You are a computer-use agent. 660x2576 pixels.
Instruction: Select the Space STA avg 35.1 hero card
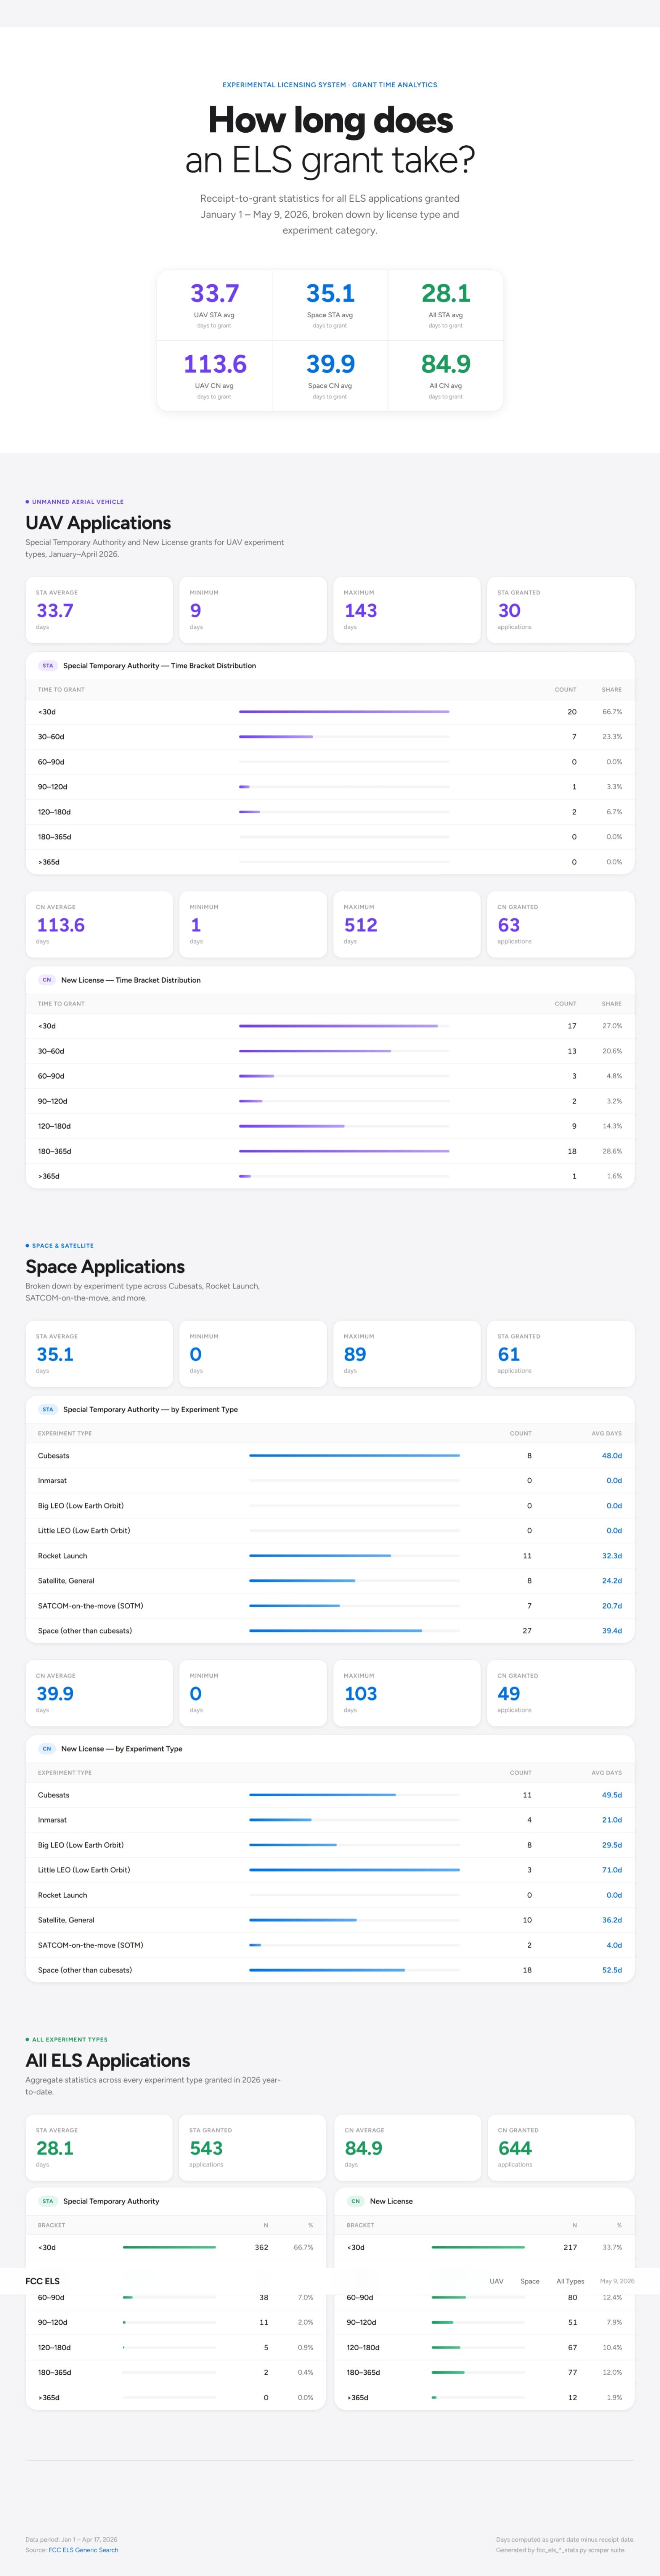(x=330, y=305)
